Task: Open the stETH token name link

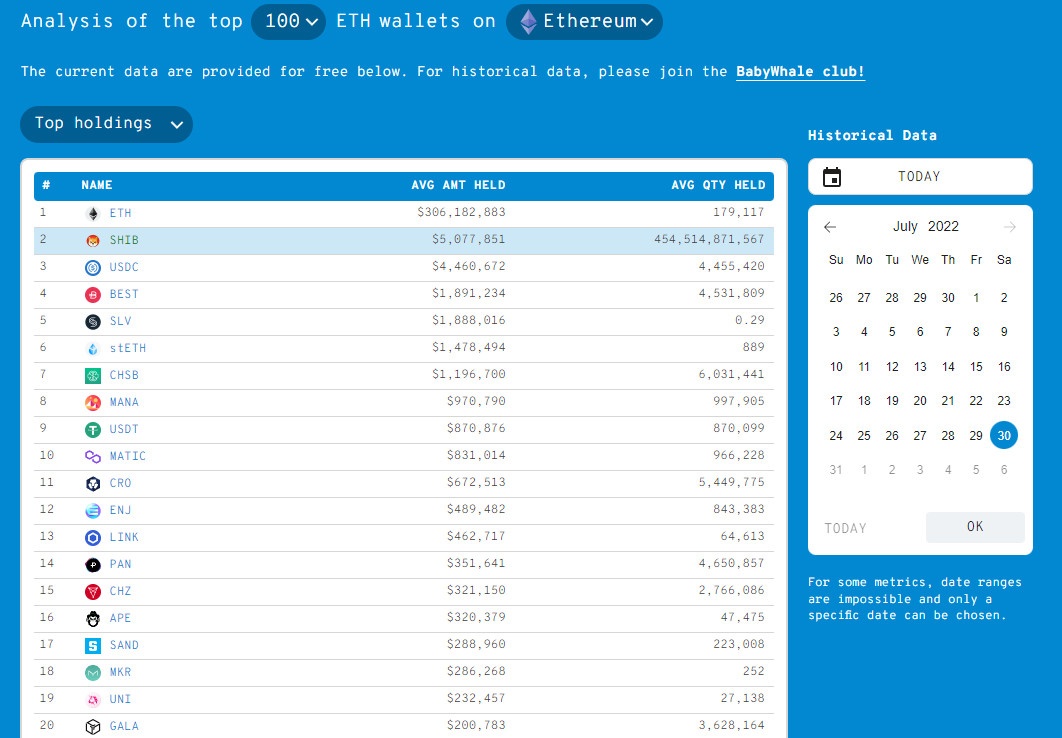Action: tap(128, 348)
